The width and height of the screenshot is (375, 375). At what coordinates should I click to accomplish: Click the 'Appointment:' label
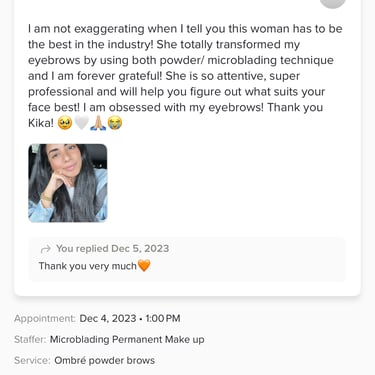click(45, 319)
